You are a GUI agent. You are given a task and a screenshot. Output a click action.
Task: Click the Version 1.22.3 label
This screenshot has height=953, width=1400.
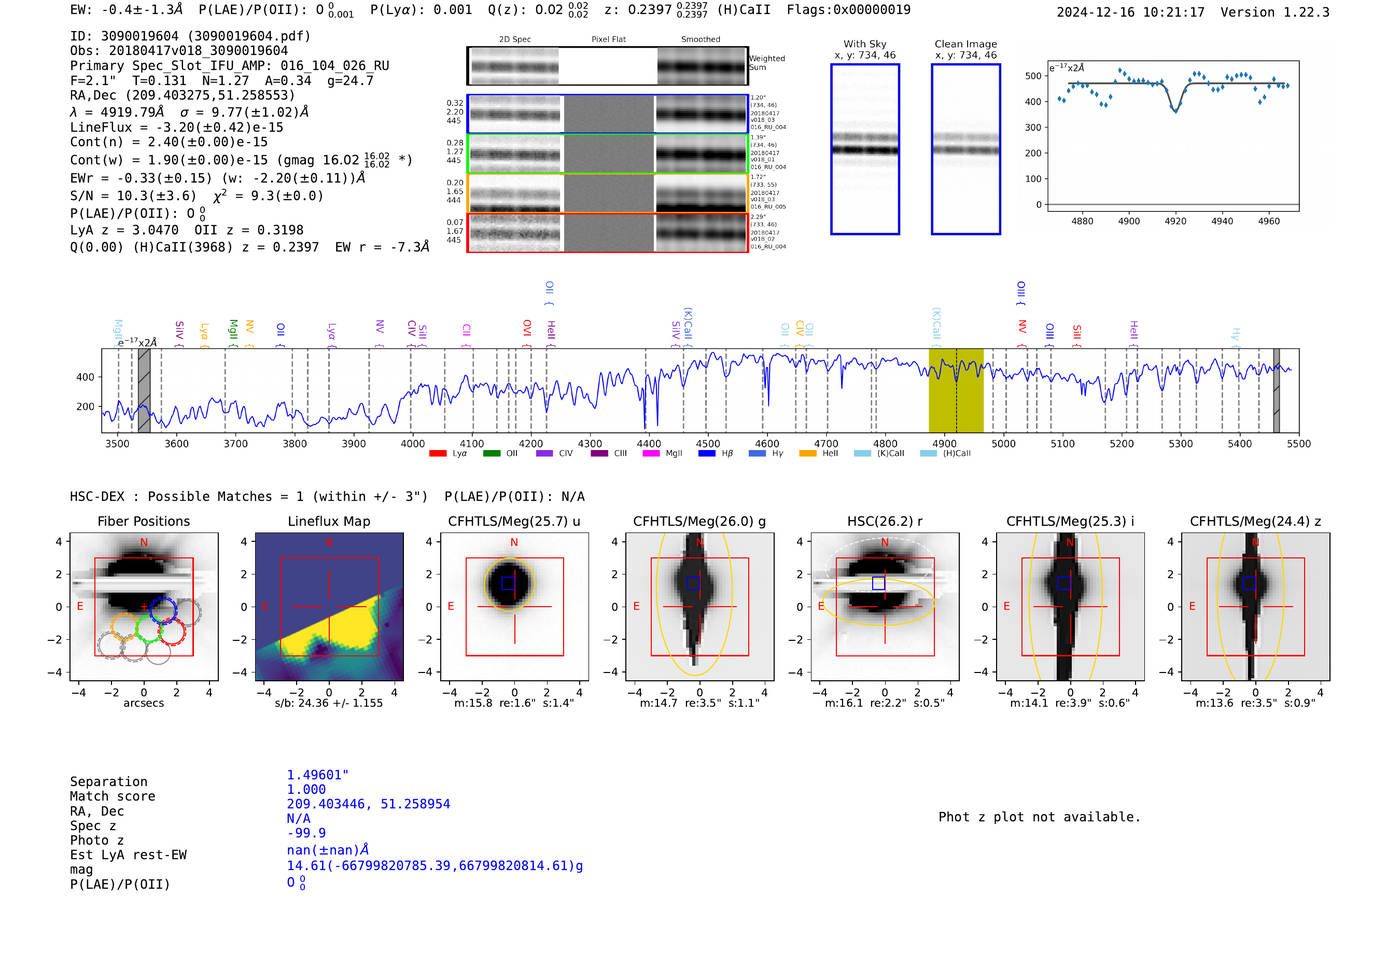click(1275, 12)
